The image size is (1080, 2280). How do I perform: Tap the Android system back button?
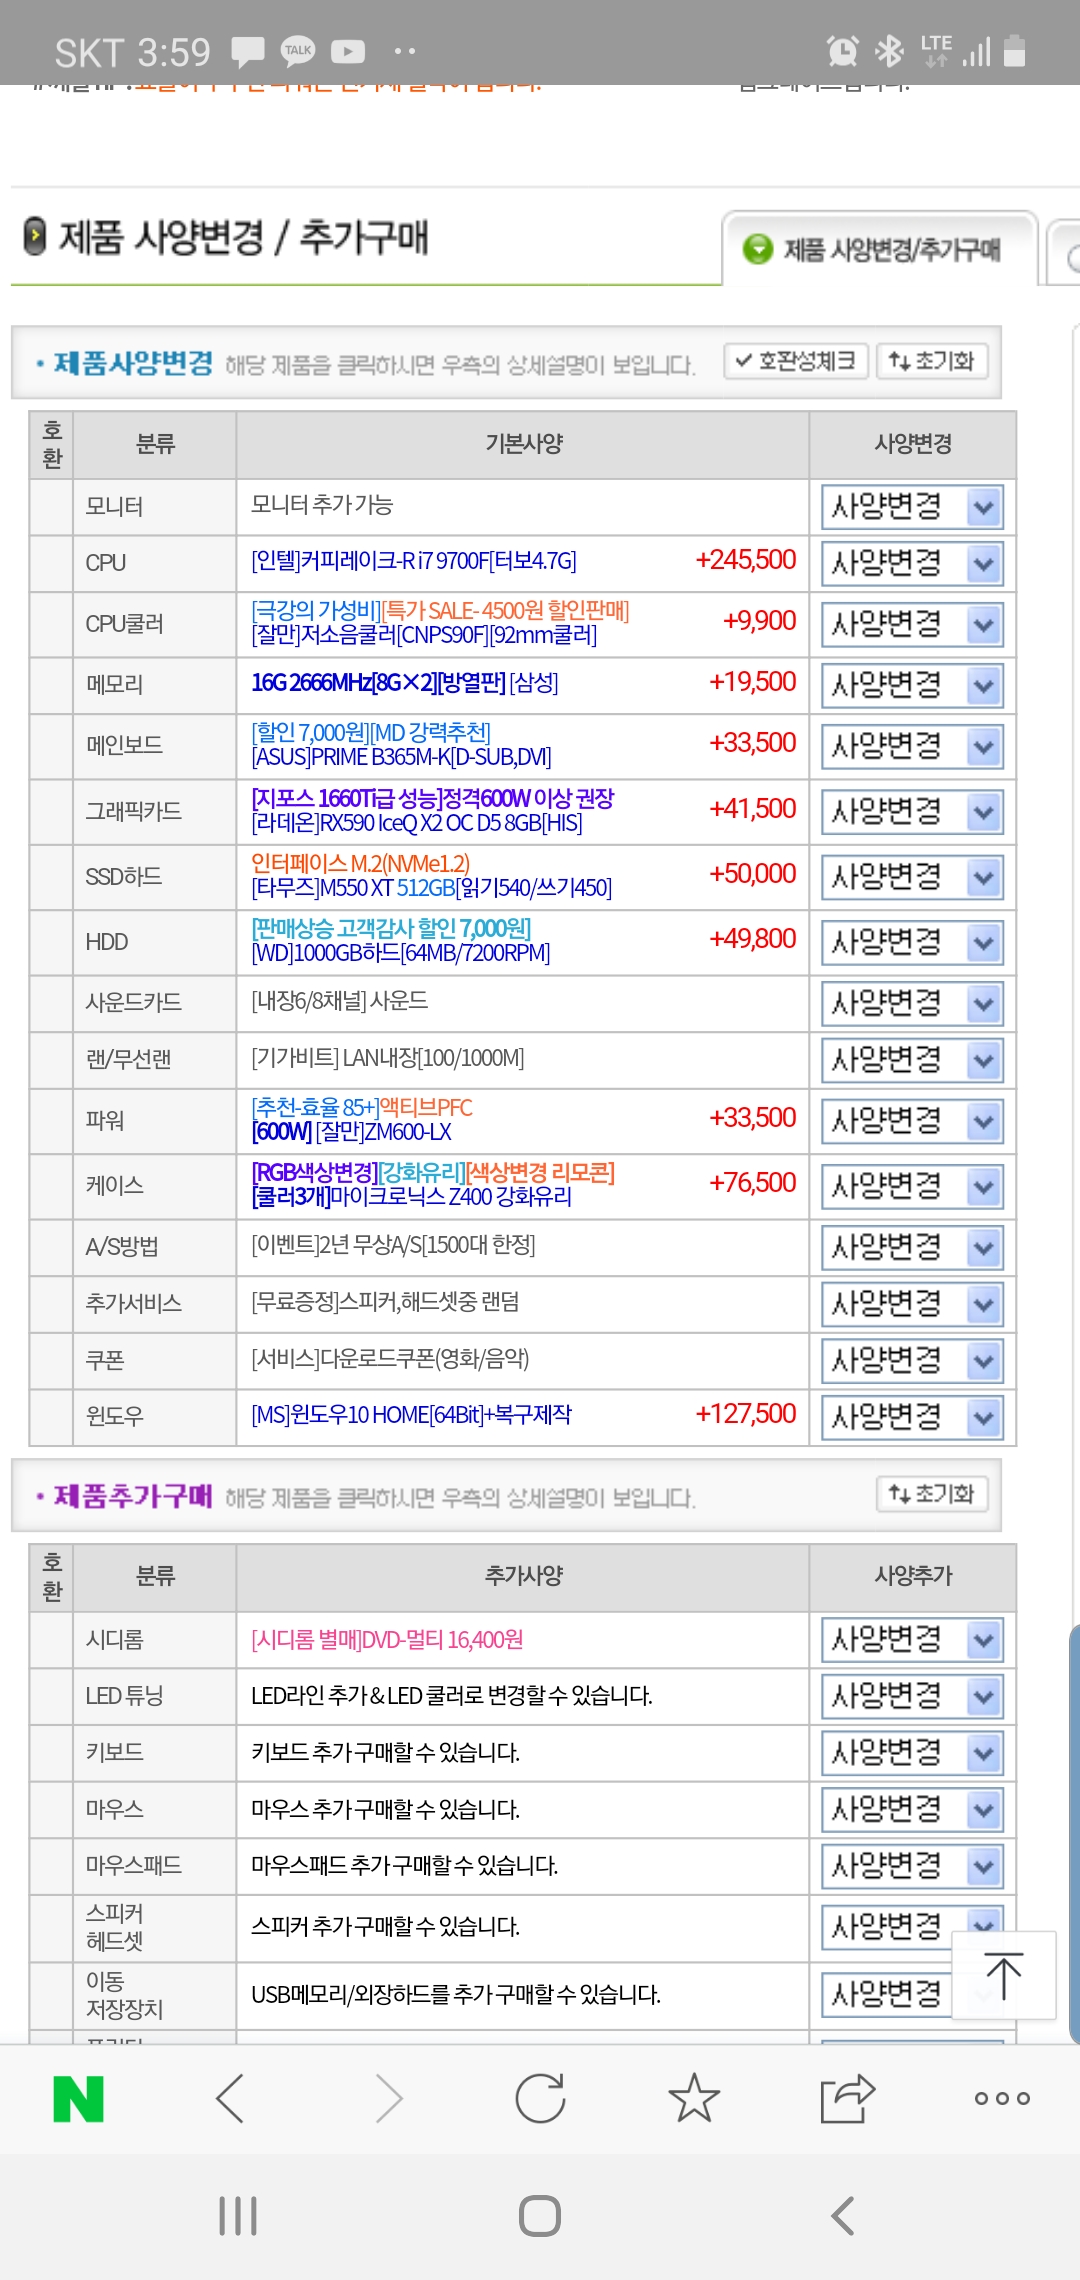(x=843, y=2216)
